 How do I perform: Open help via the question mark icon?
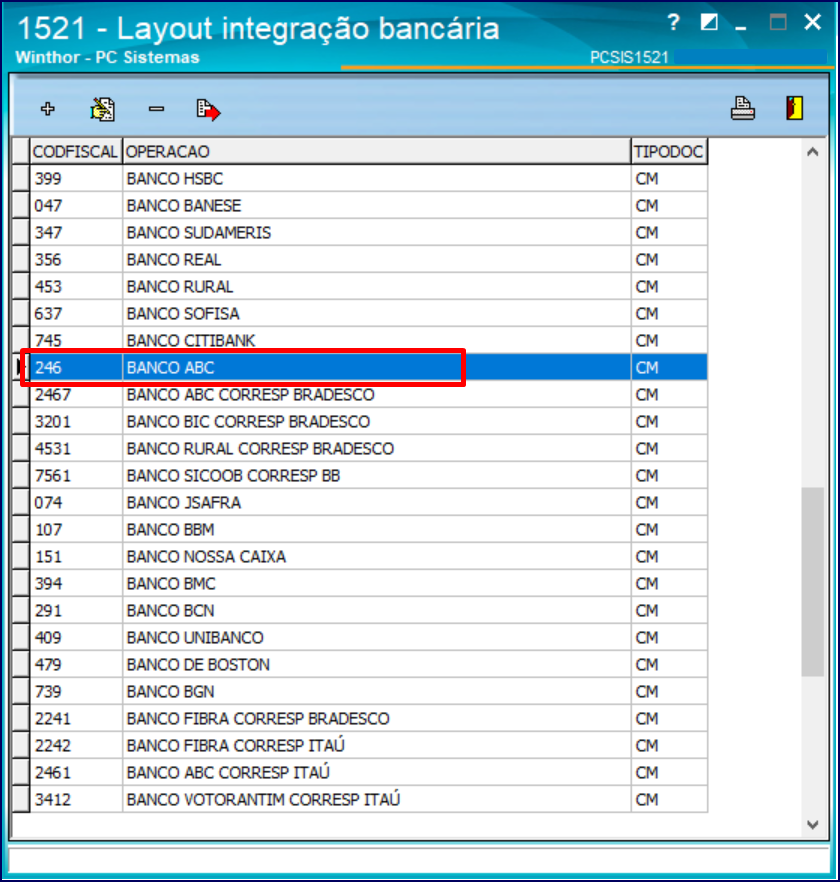click(x=673, y=22)
